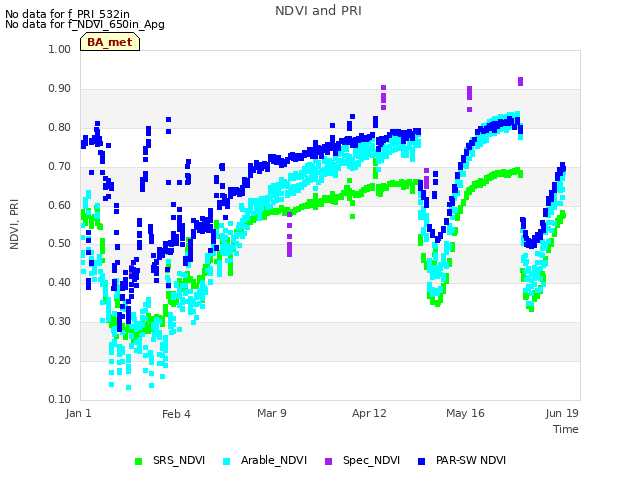Click the 0.20 y-axis tick label
This screenshot has height=480, width=640.
[x=60, y=360]
